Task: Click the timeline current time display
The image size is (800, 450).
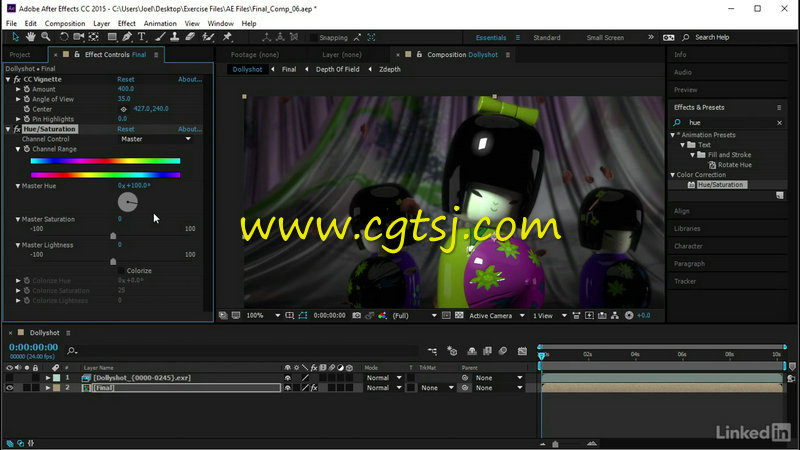Action: coord(33,347)
